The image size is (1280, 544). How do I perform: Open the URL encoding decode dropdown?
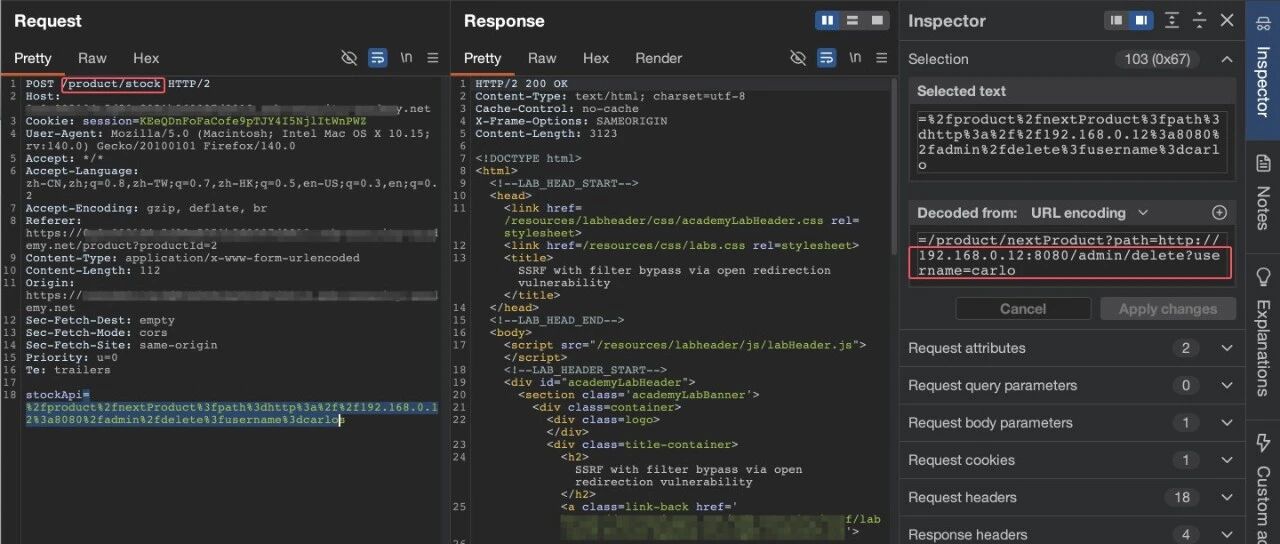pyautogui.click(x=1089, y=213)
